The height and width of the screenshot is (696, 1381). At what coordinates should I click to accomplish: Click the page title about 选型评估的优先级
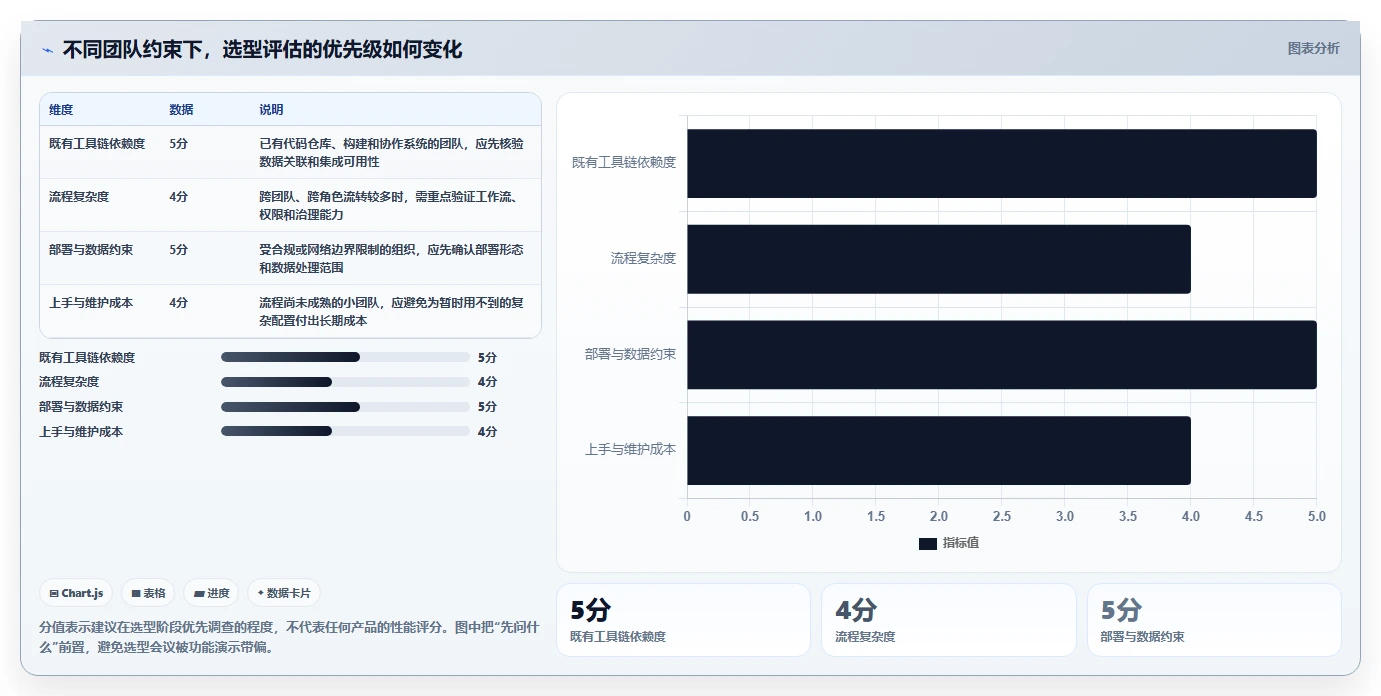click(262, 50)
